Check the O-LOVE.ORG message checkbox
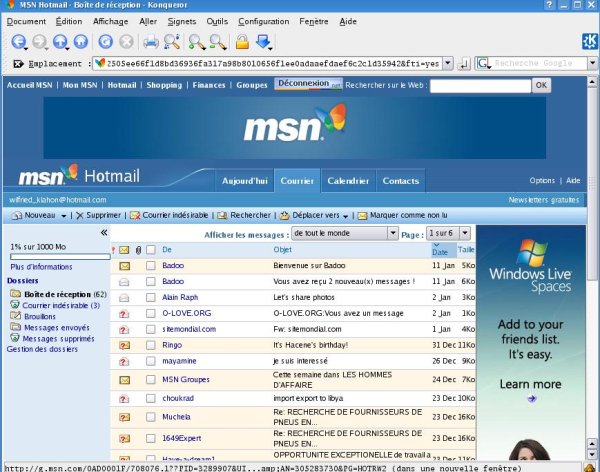 pos(151,314)
